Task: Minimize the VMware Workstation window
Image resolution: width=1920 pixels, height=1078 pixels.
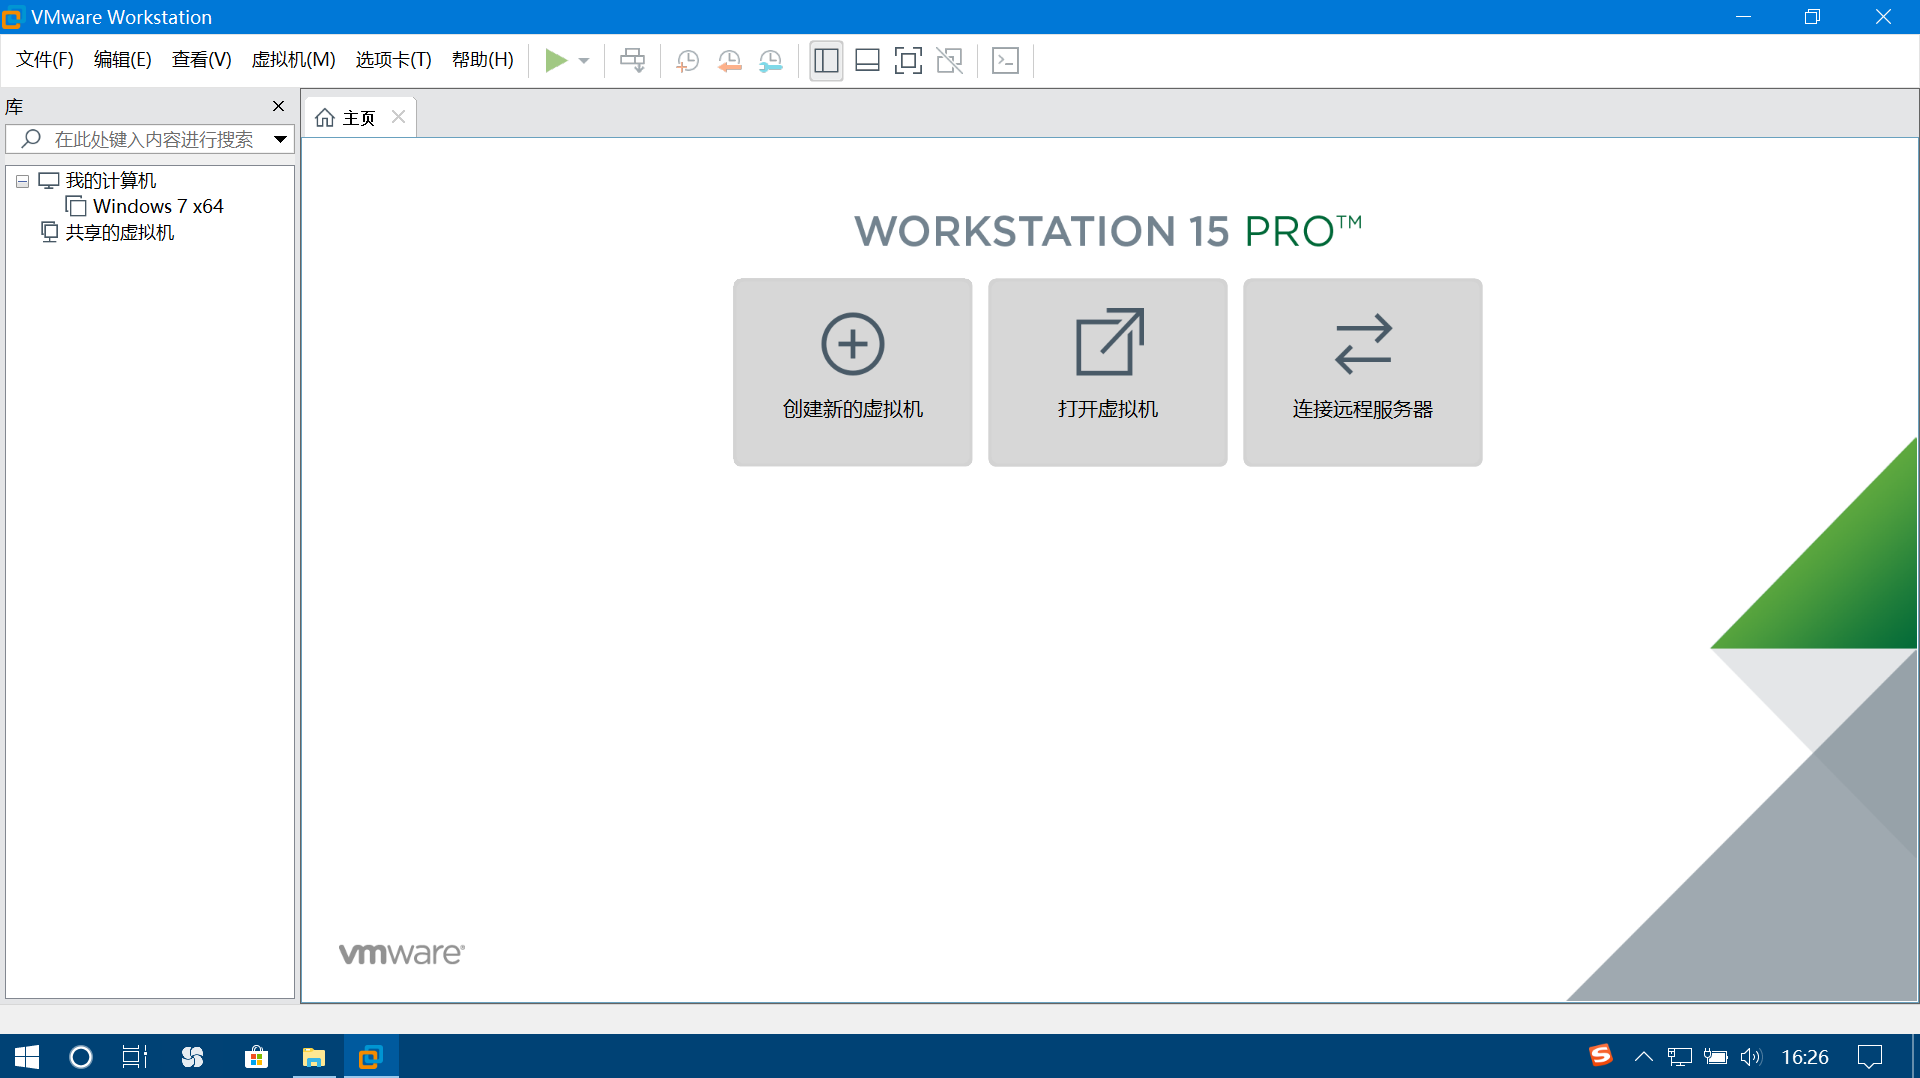Action: [1743, 17]
